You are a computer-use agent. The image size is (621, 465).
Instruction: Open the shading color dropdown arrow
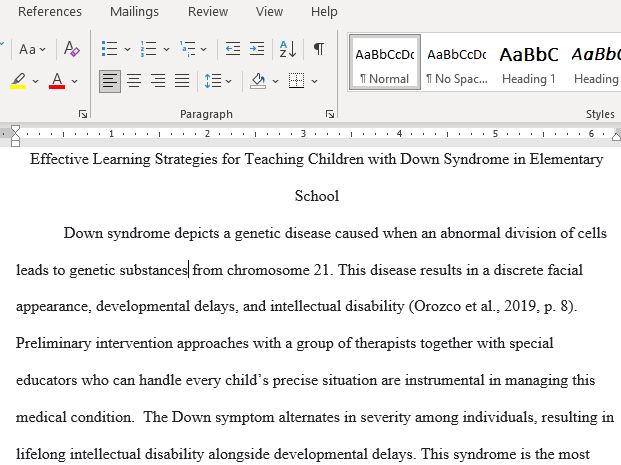click(x=276, y=82)
